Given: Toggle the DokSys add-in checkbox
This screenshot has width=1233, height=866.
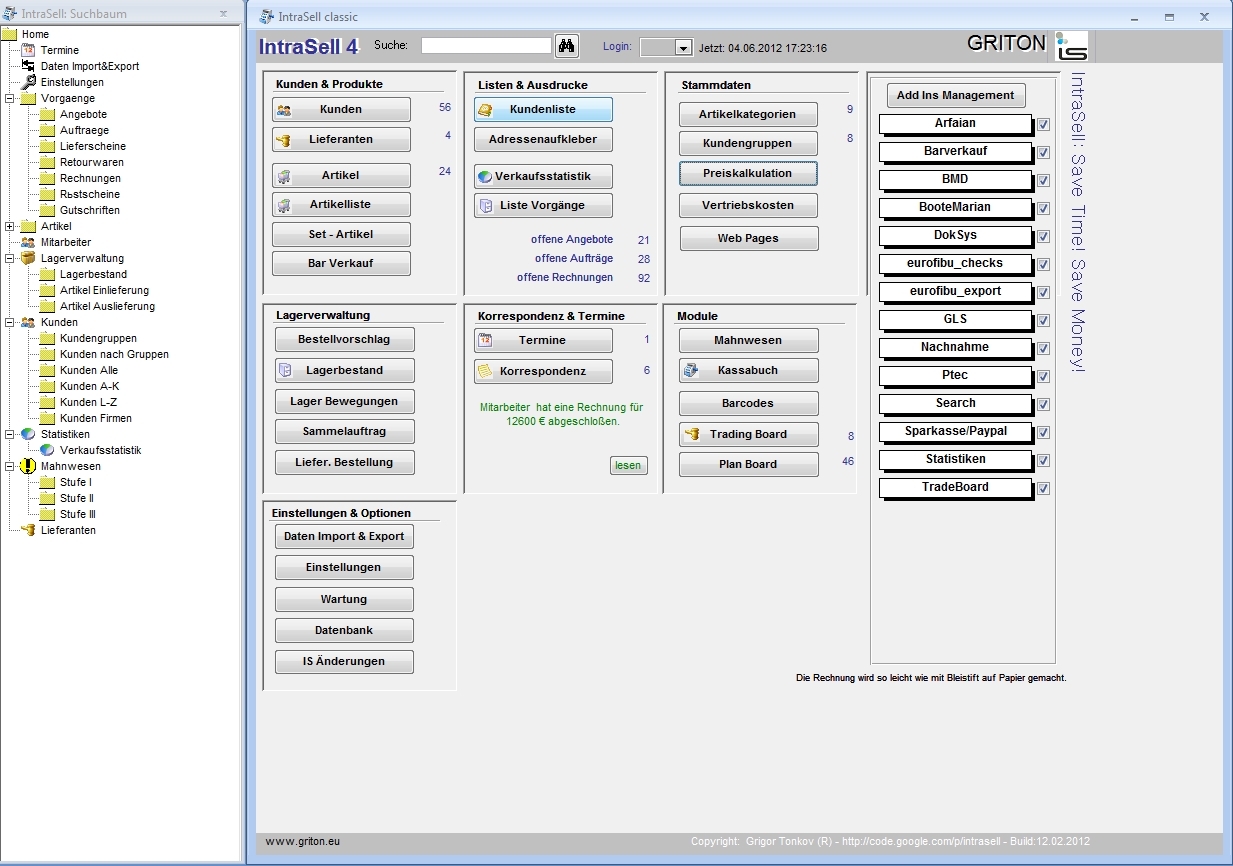Looking at the screenshot, I should [x=1043, y=237].
